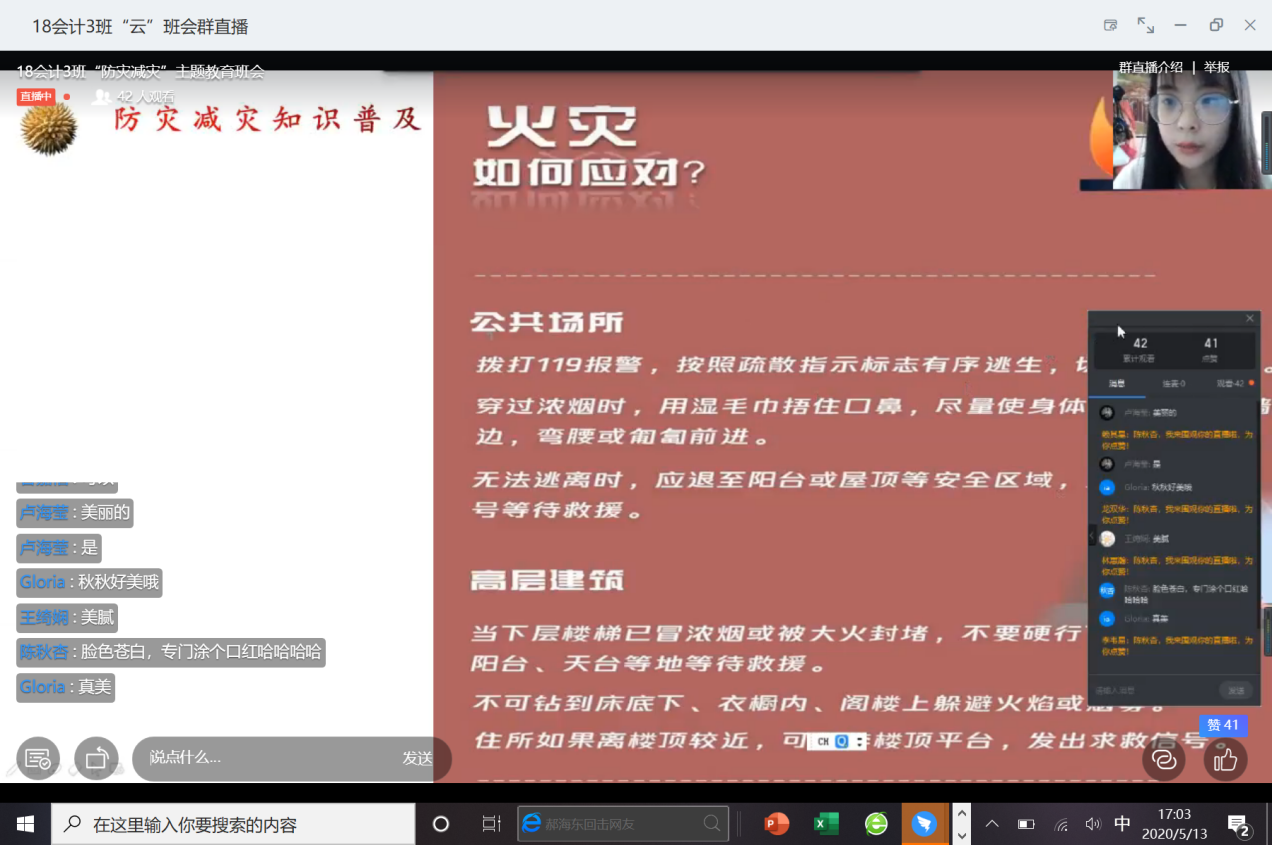The width and height of the screenshot is (1272, 845).
Task: Open Windows Start menu
Action: pyautogui.click(x=25, y=824)
